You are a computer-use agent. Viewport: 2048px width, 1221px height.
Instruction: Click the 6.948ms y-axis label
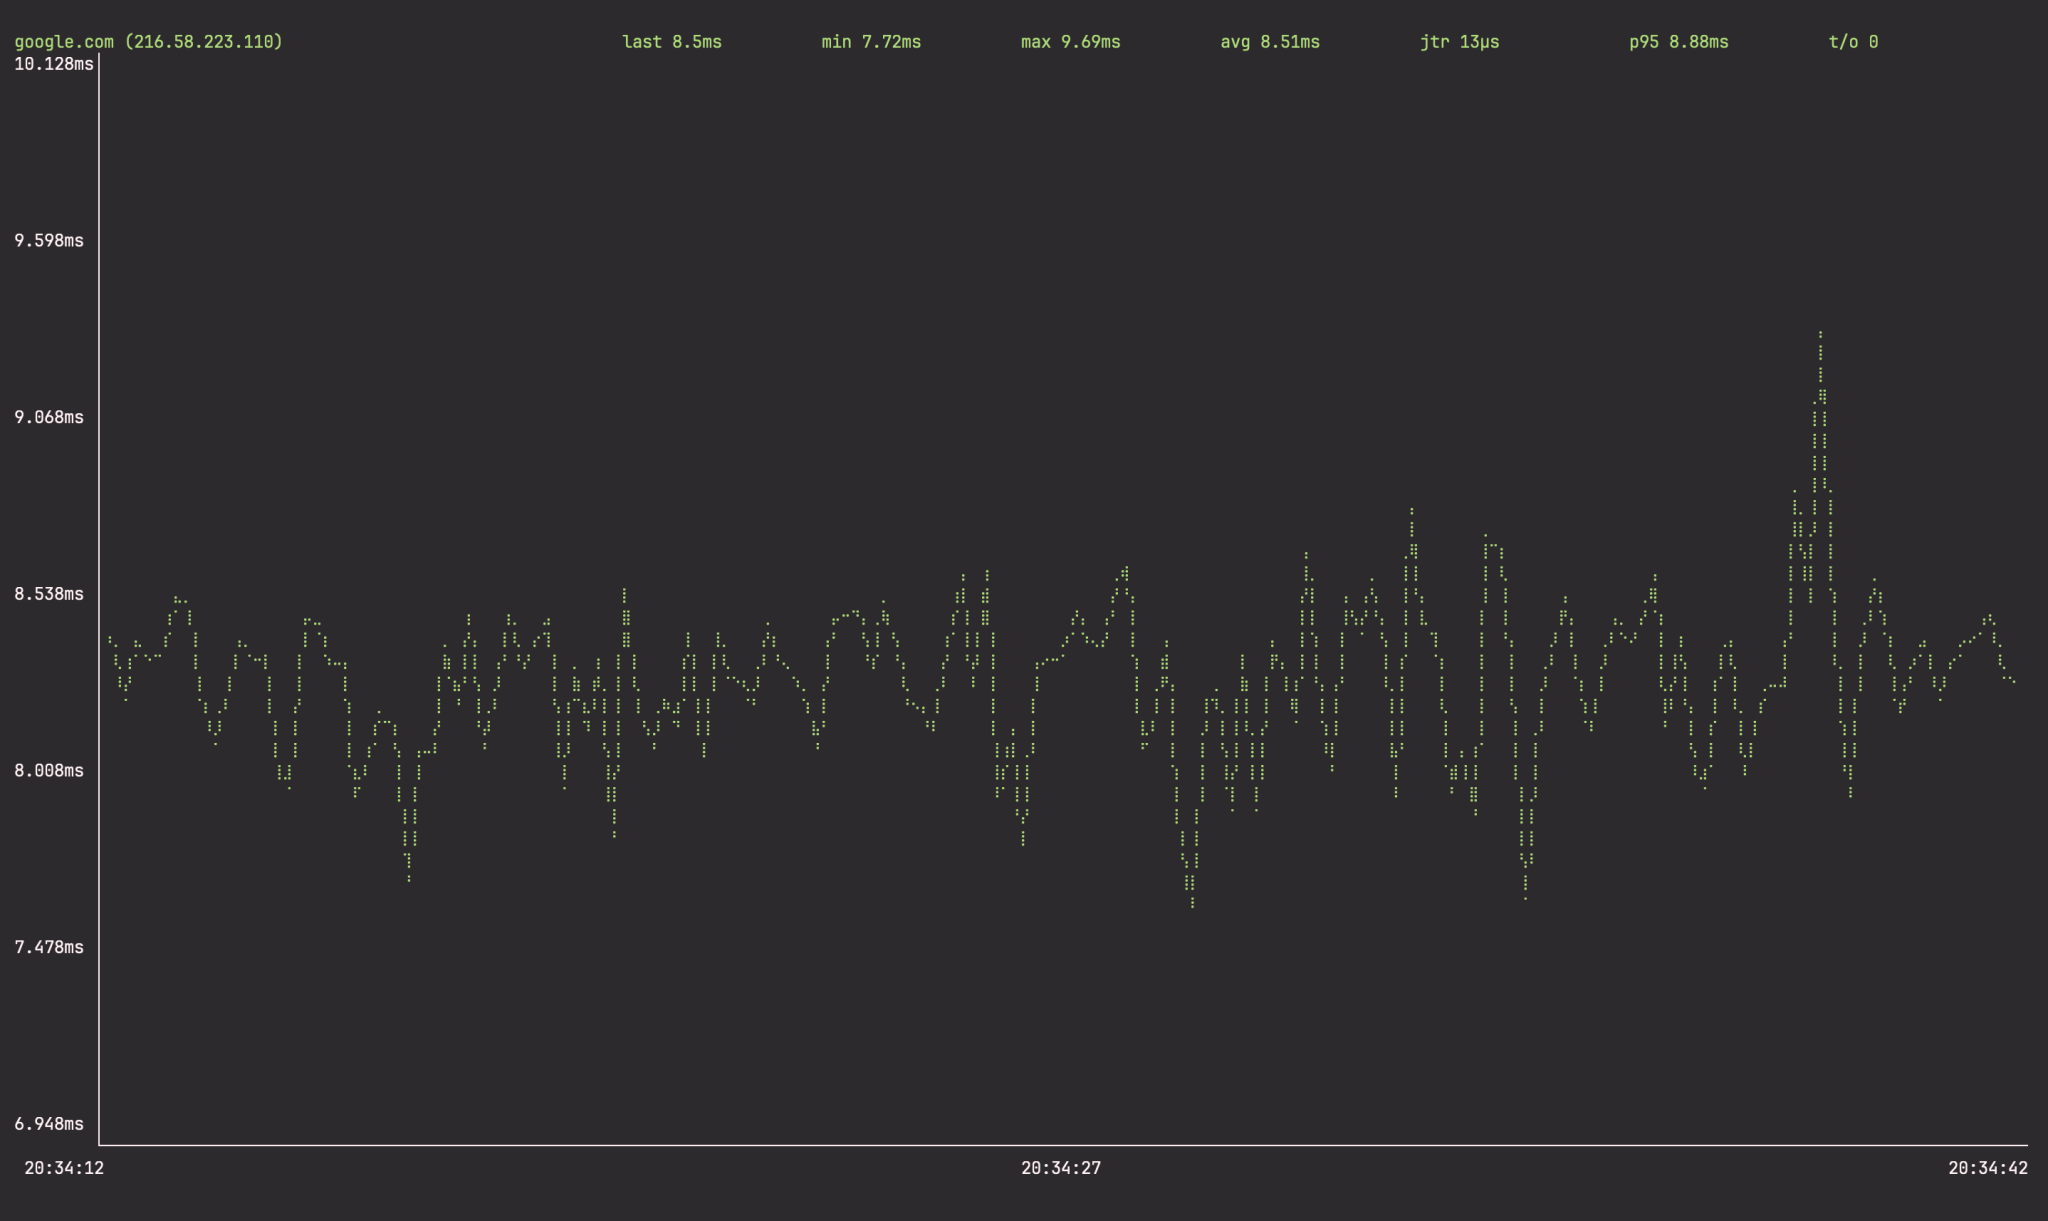(x=49, y=1124)
